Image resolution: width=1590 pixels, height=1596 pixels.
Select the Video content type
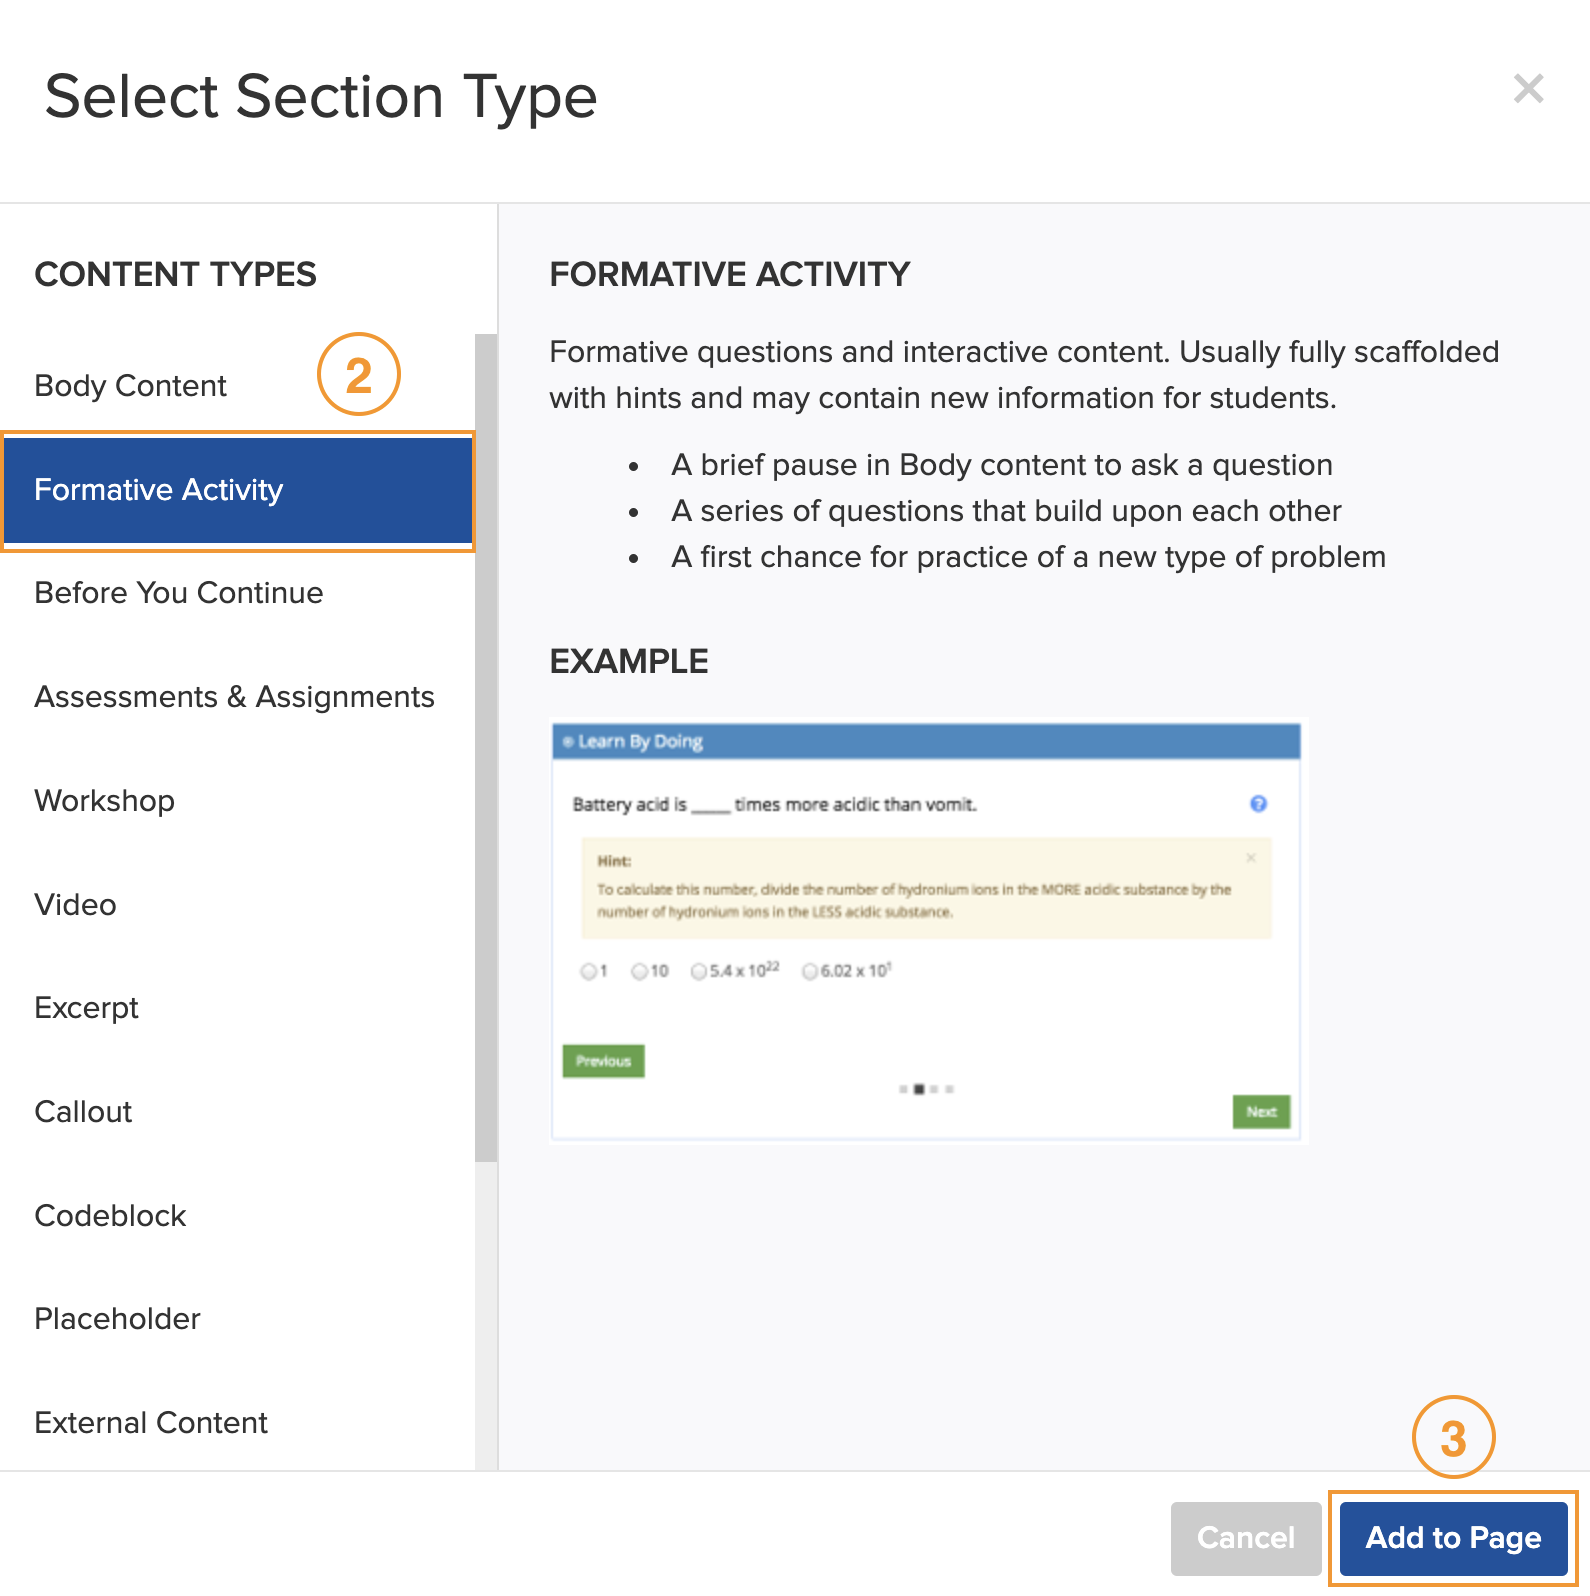238,905
